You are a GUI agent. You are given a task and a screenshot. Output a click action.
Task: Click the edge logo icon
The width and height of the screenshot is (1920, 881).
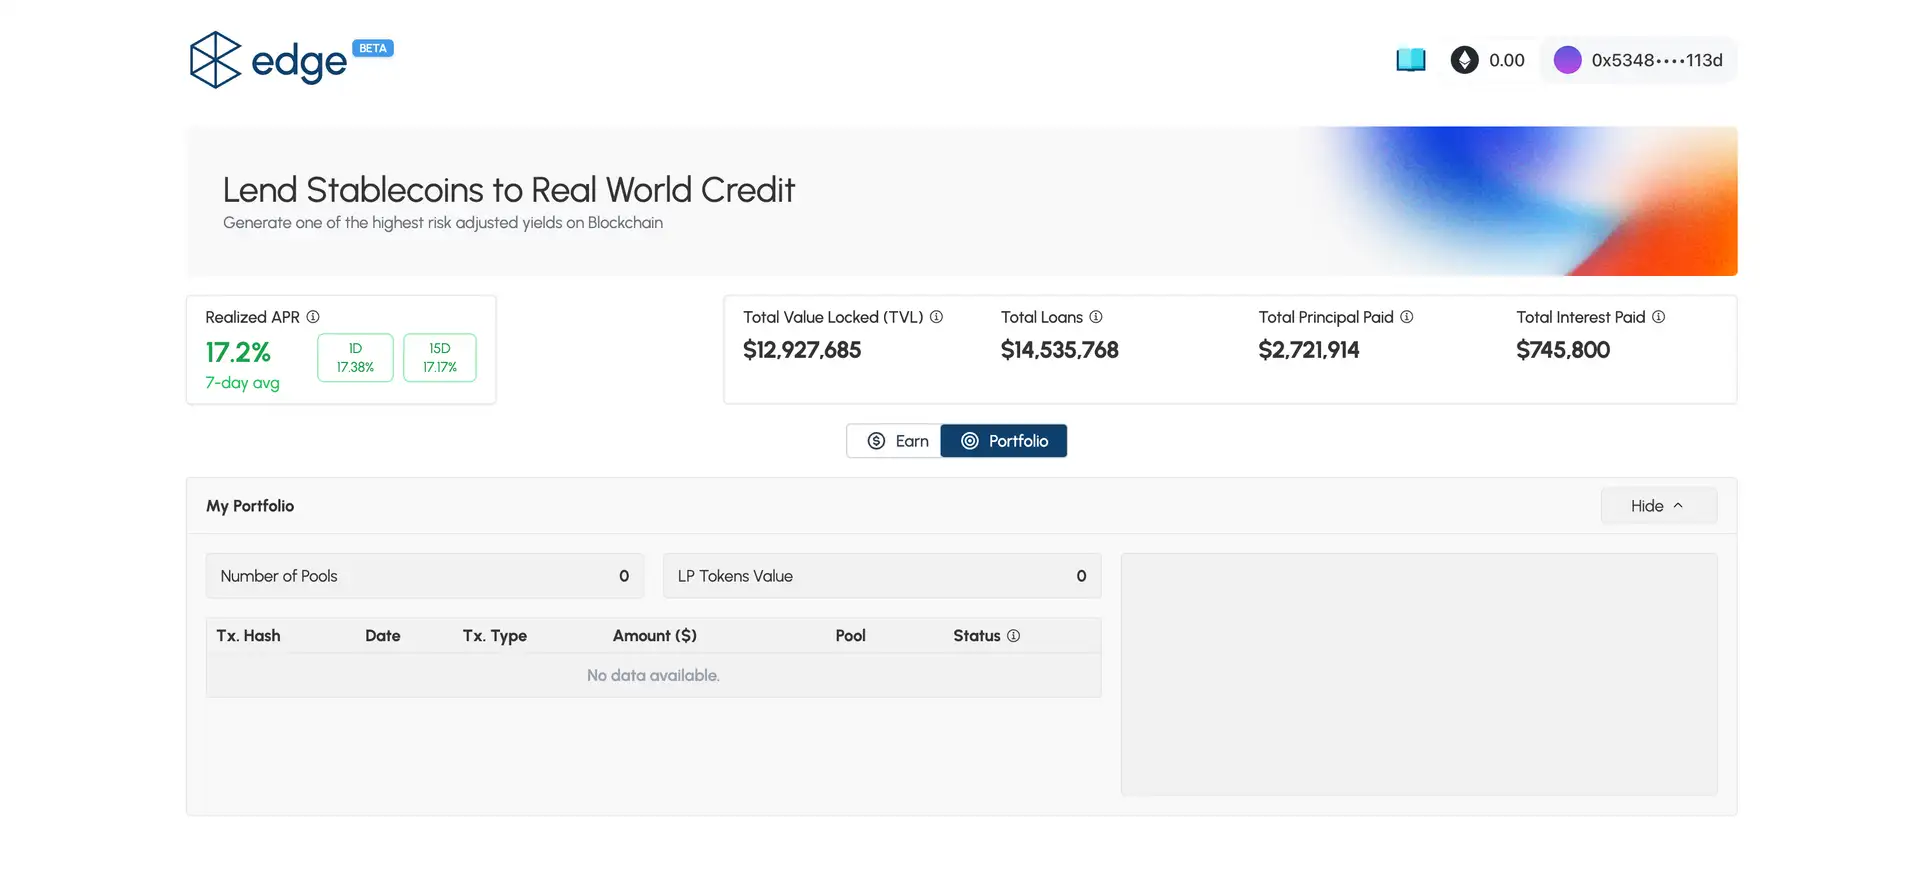(215, 60)
